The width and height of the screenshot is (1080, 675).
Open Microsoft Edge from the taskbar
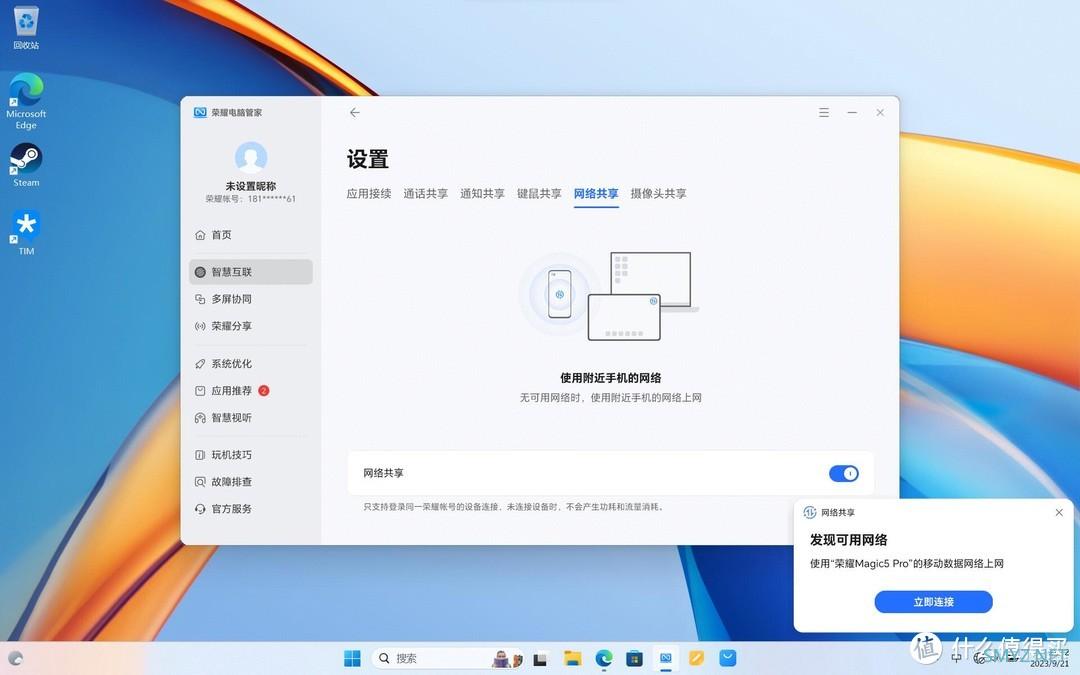coord(604,658)
